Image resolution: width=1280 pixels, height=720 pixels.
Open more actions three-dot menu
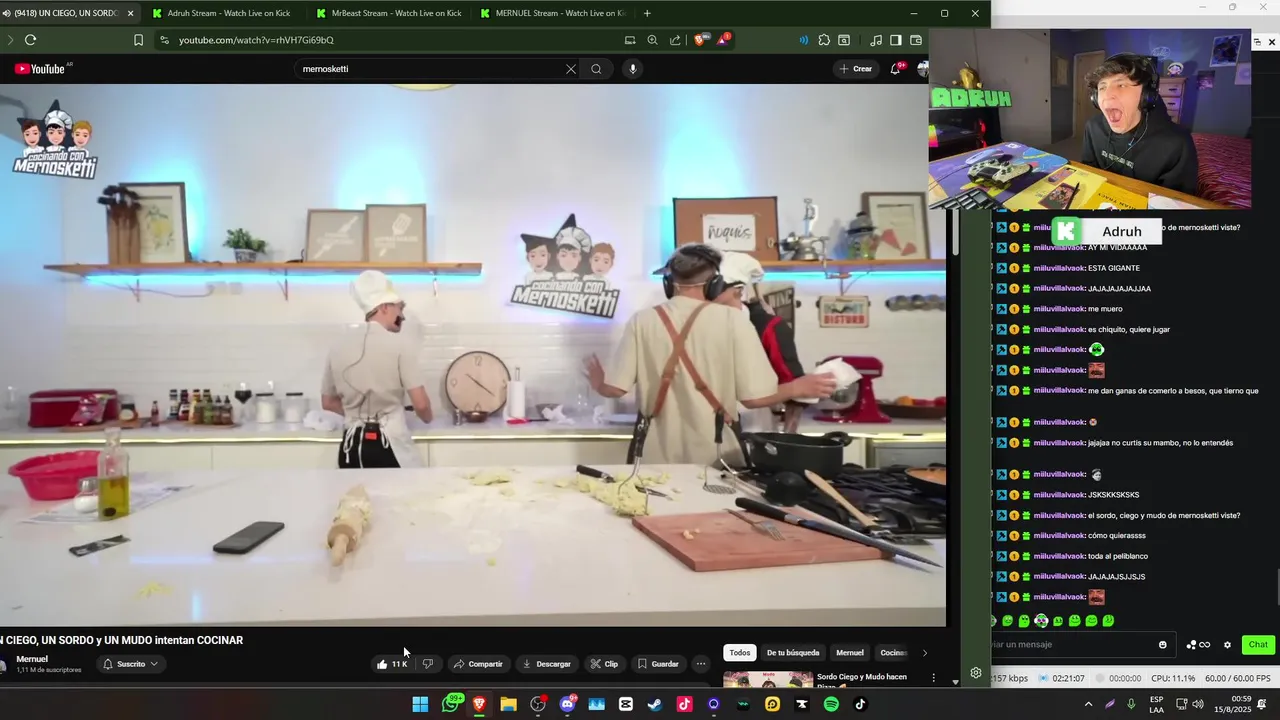point(701,664)
